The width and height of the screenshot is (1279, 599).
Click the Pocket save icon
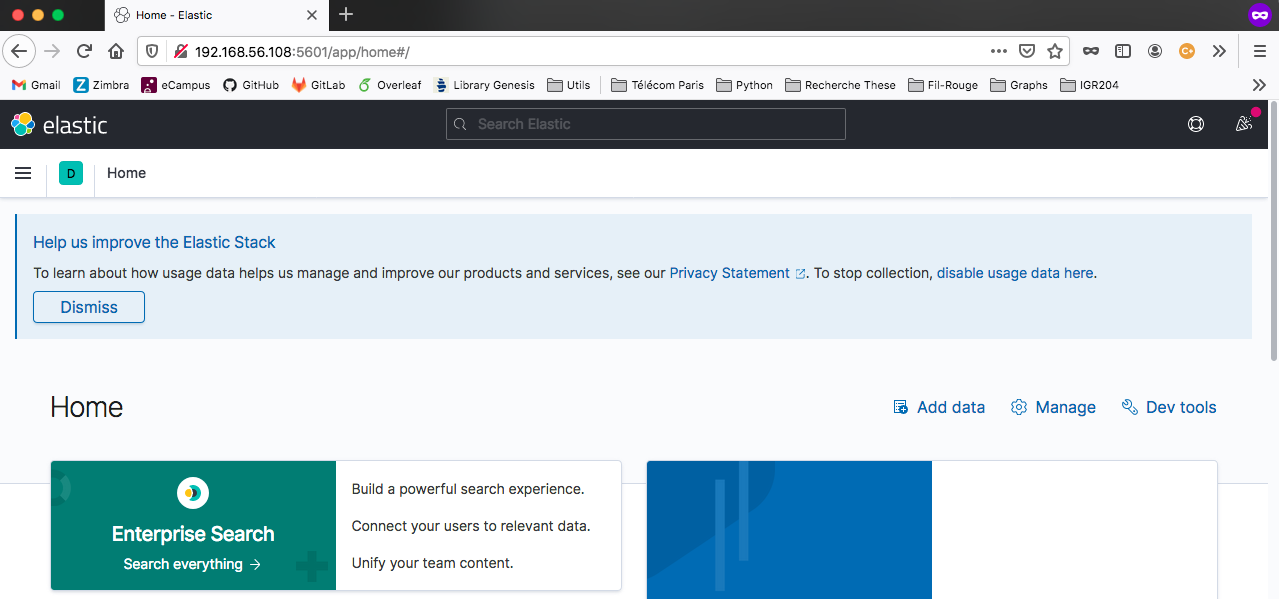[1027, 51]
